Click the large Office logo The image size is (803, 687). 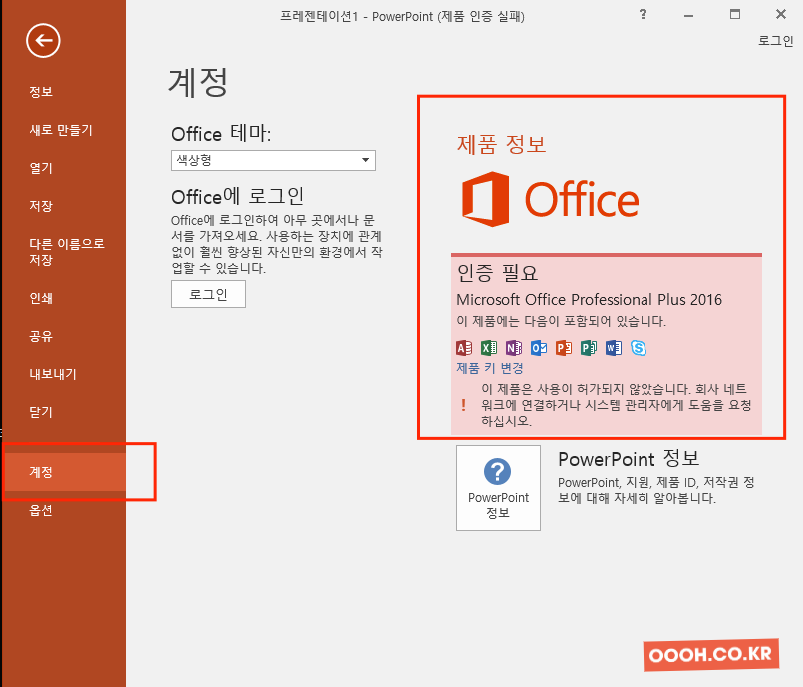pyautogui.click(x=550, y=199)
